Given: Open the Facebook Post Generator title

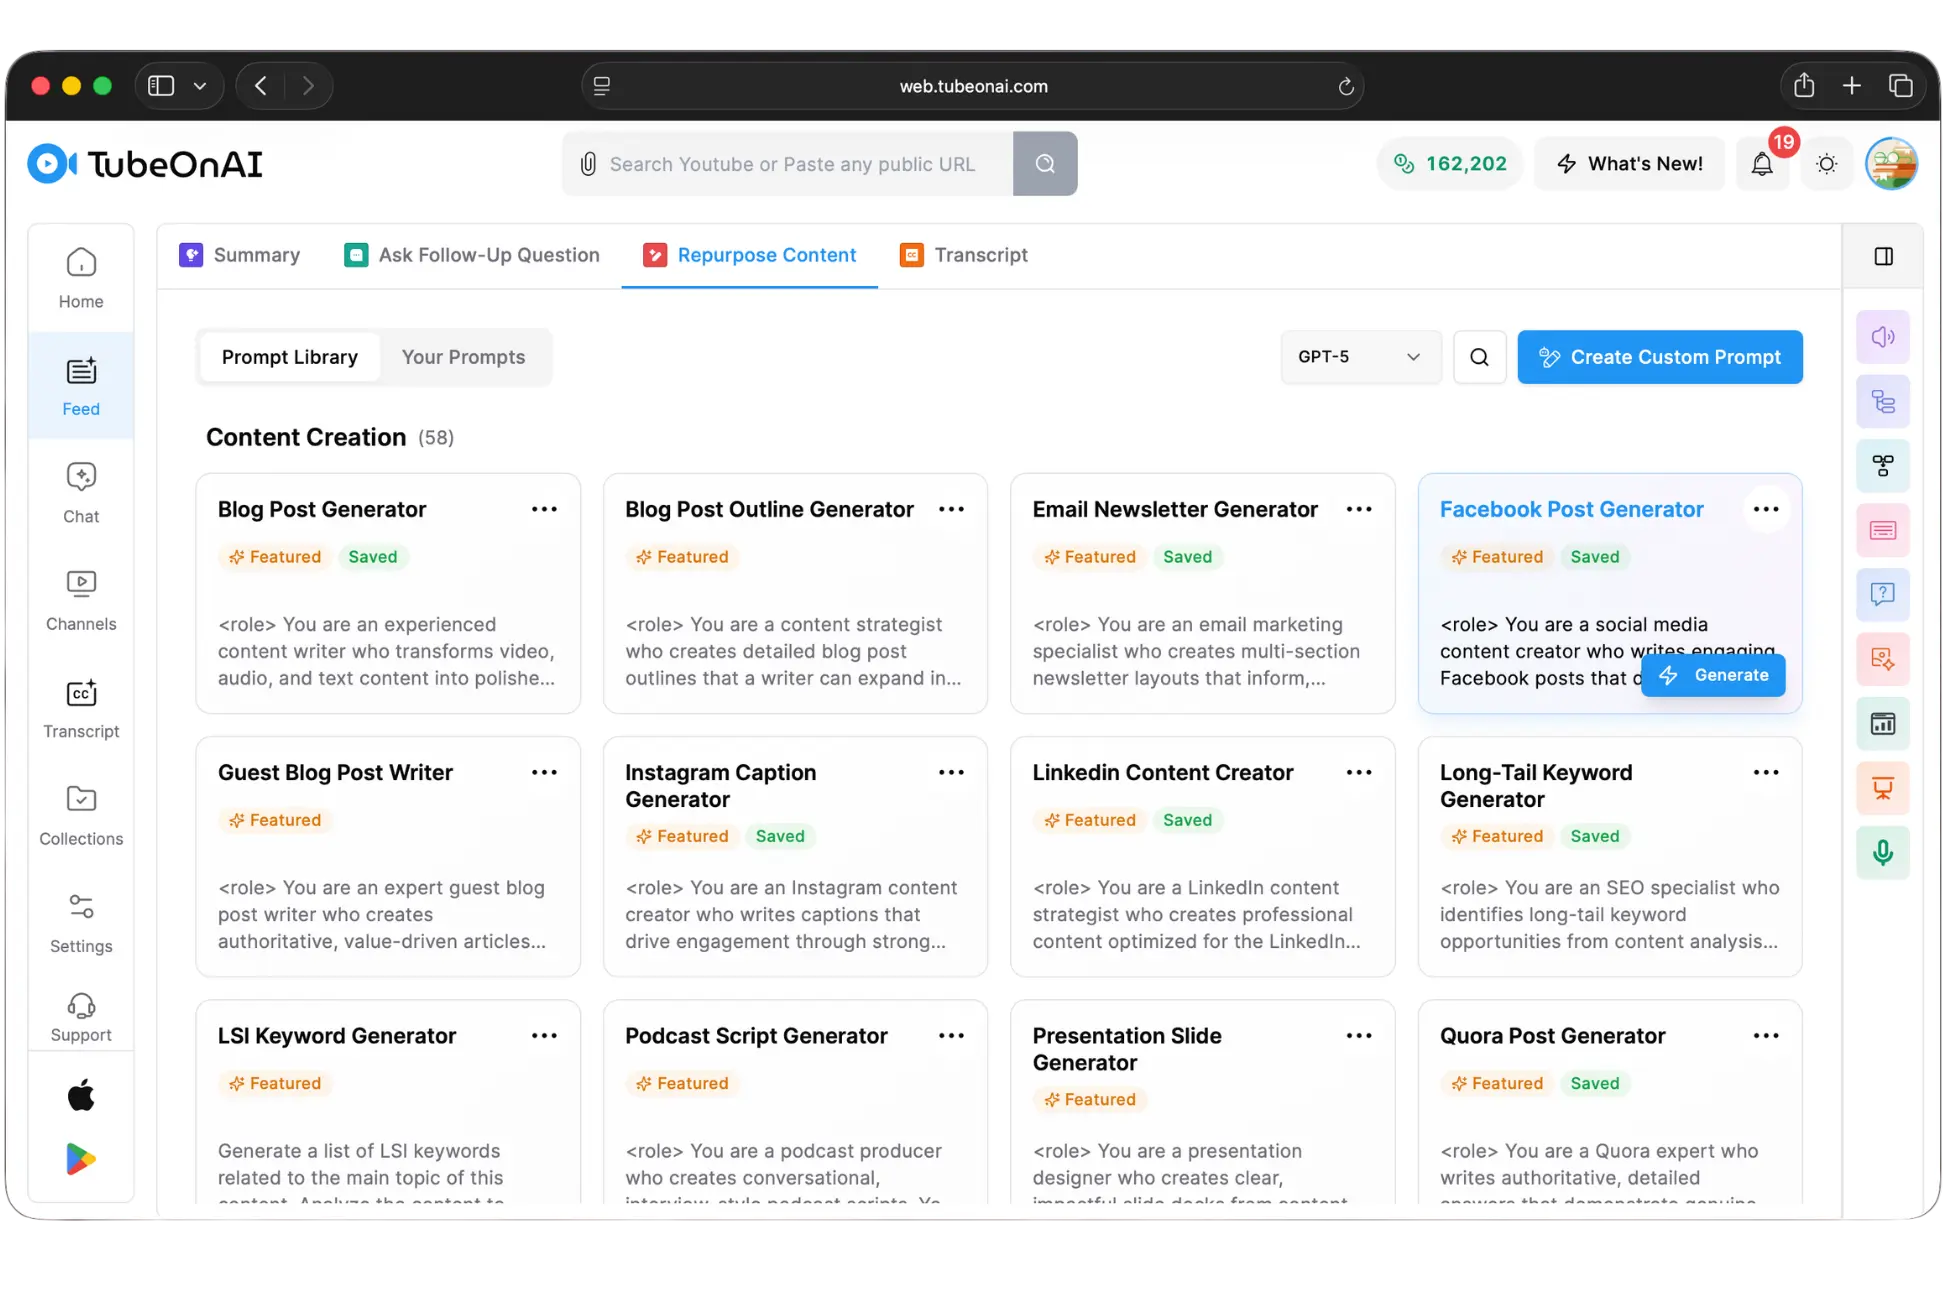Looking at the screenshot, I should click(x=1571, y=509).
